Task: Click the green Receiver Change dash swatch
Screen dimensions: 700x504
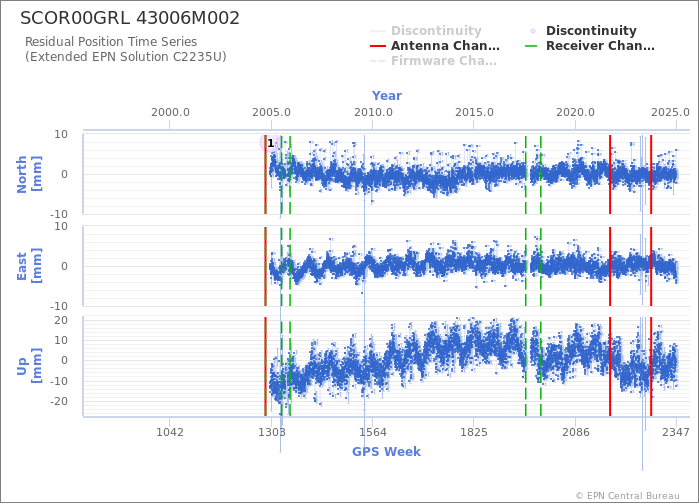Action: pos(532,46)
